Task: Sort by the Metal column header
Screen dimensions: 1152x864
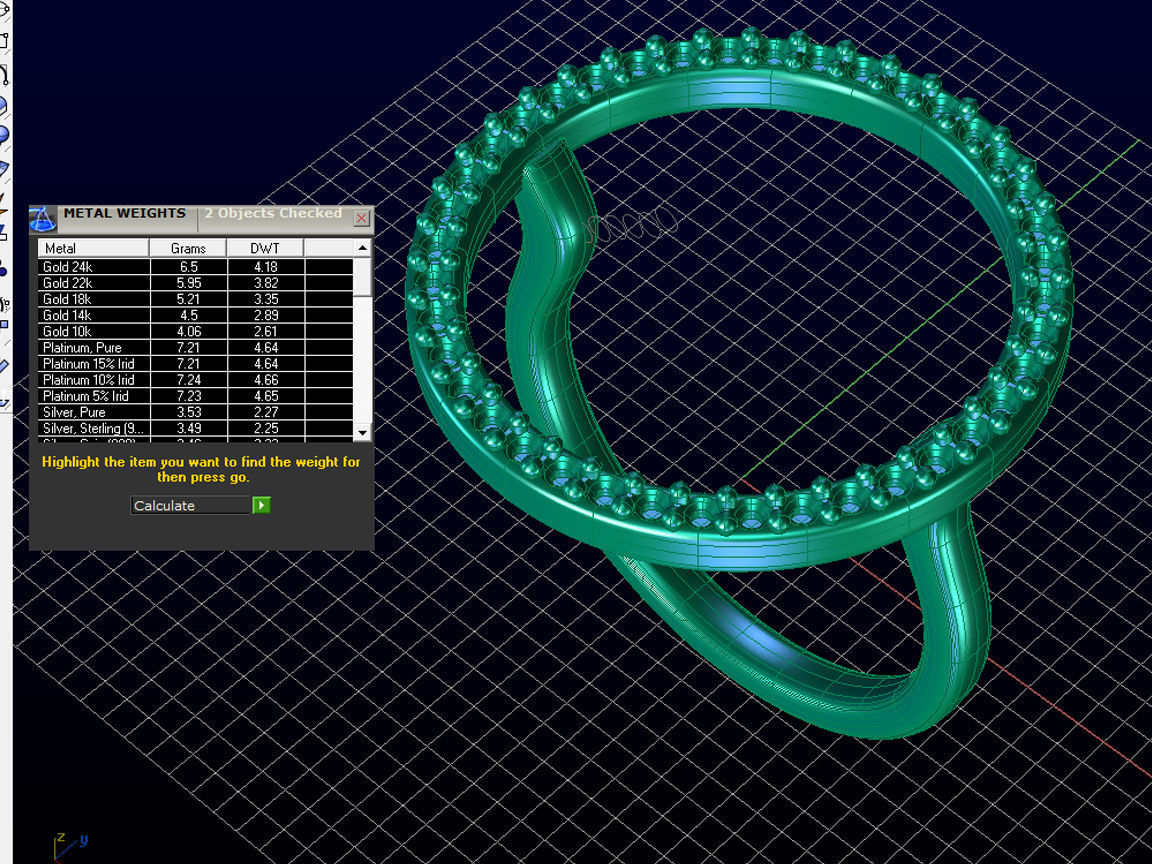Action: pyautogui.click(x=93, y=248)
